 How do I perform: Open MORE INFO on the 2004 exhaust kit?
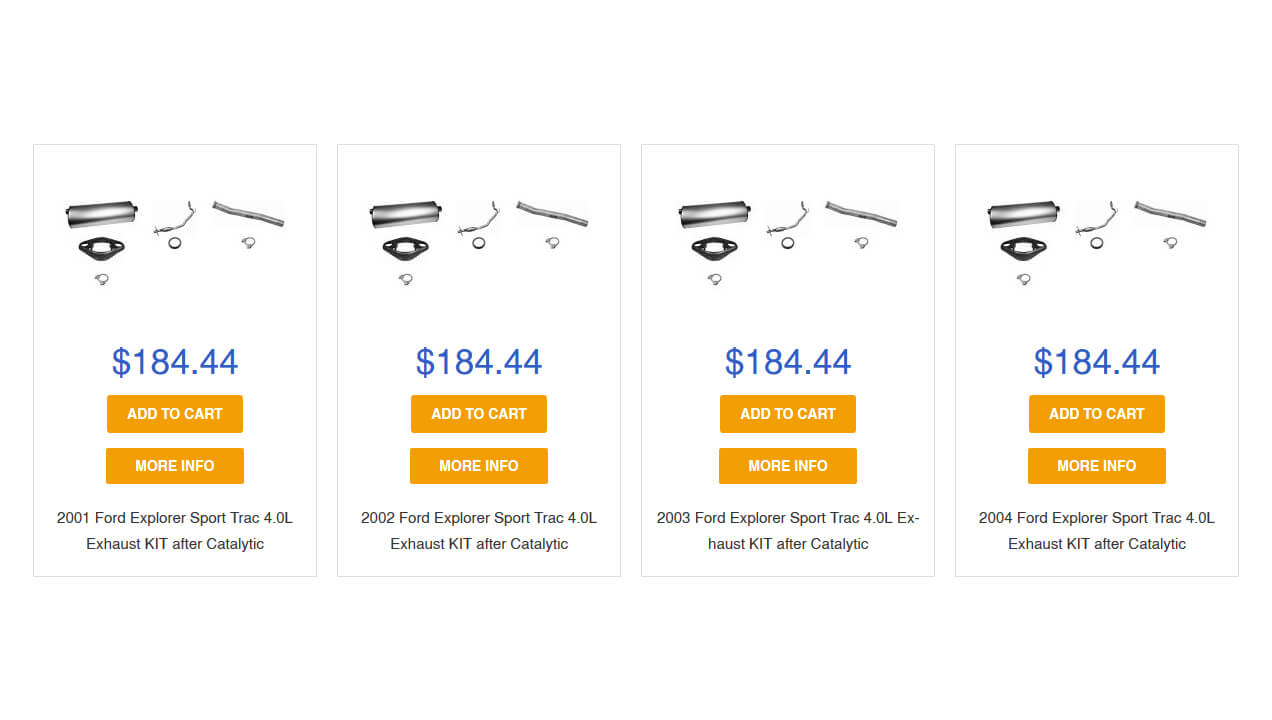(1096, 465)
